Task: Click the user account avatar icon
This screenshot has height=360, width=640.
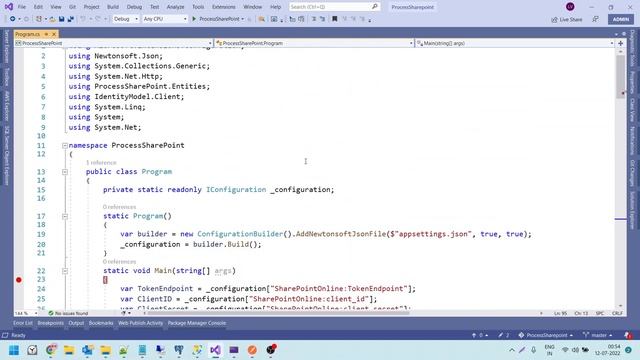Action: [x=570, y=7]
